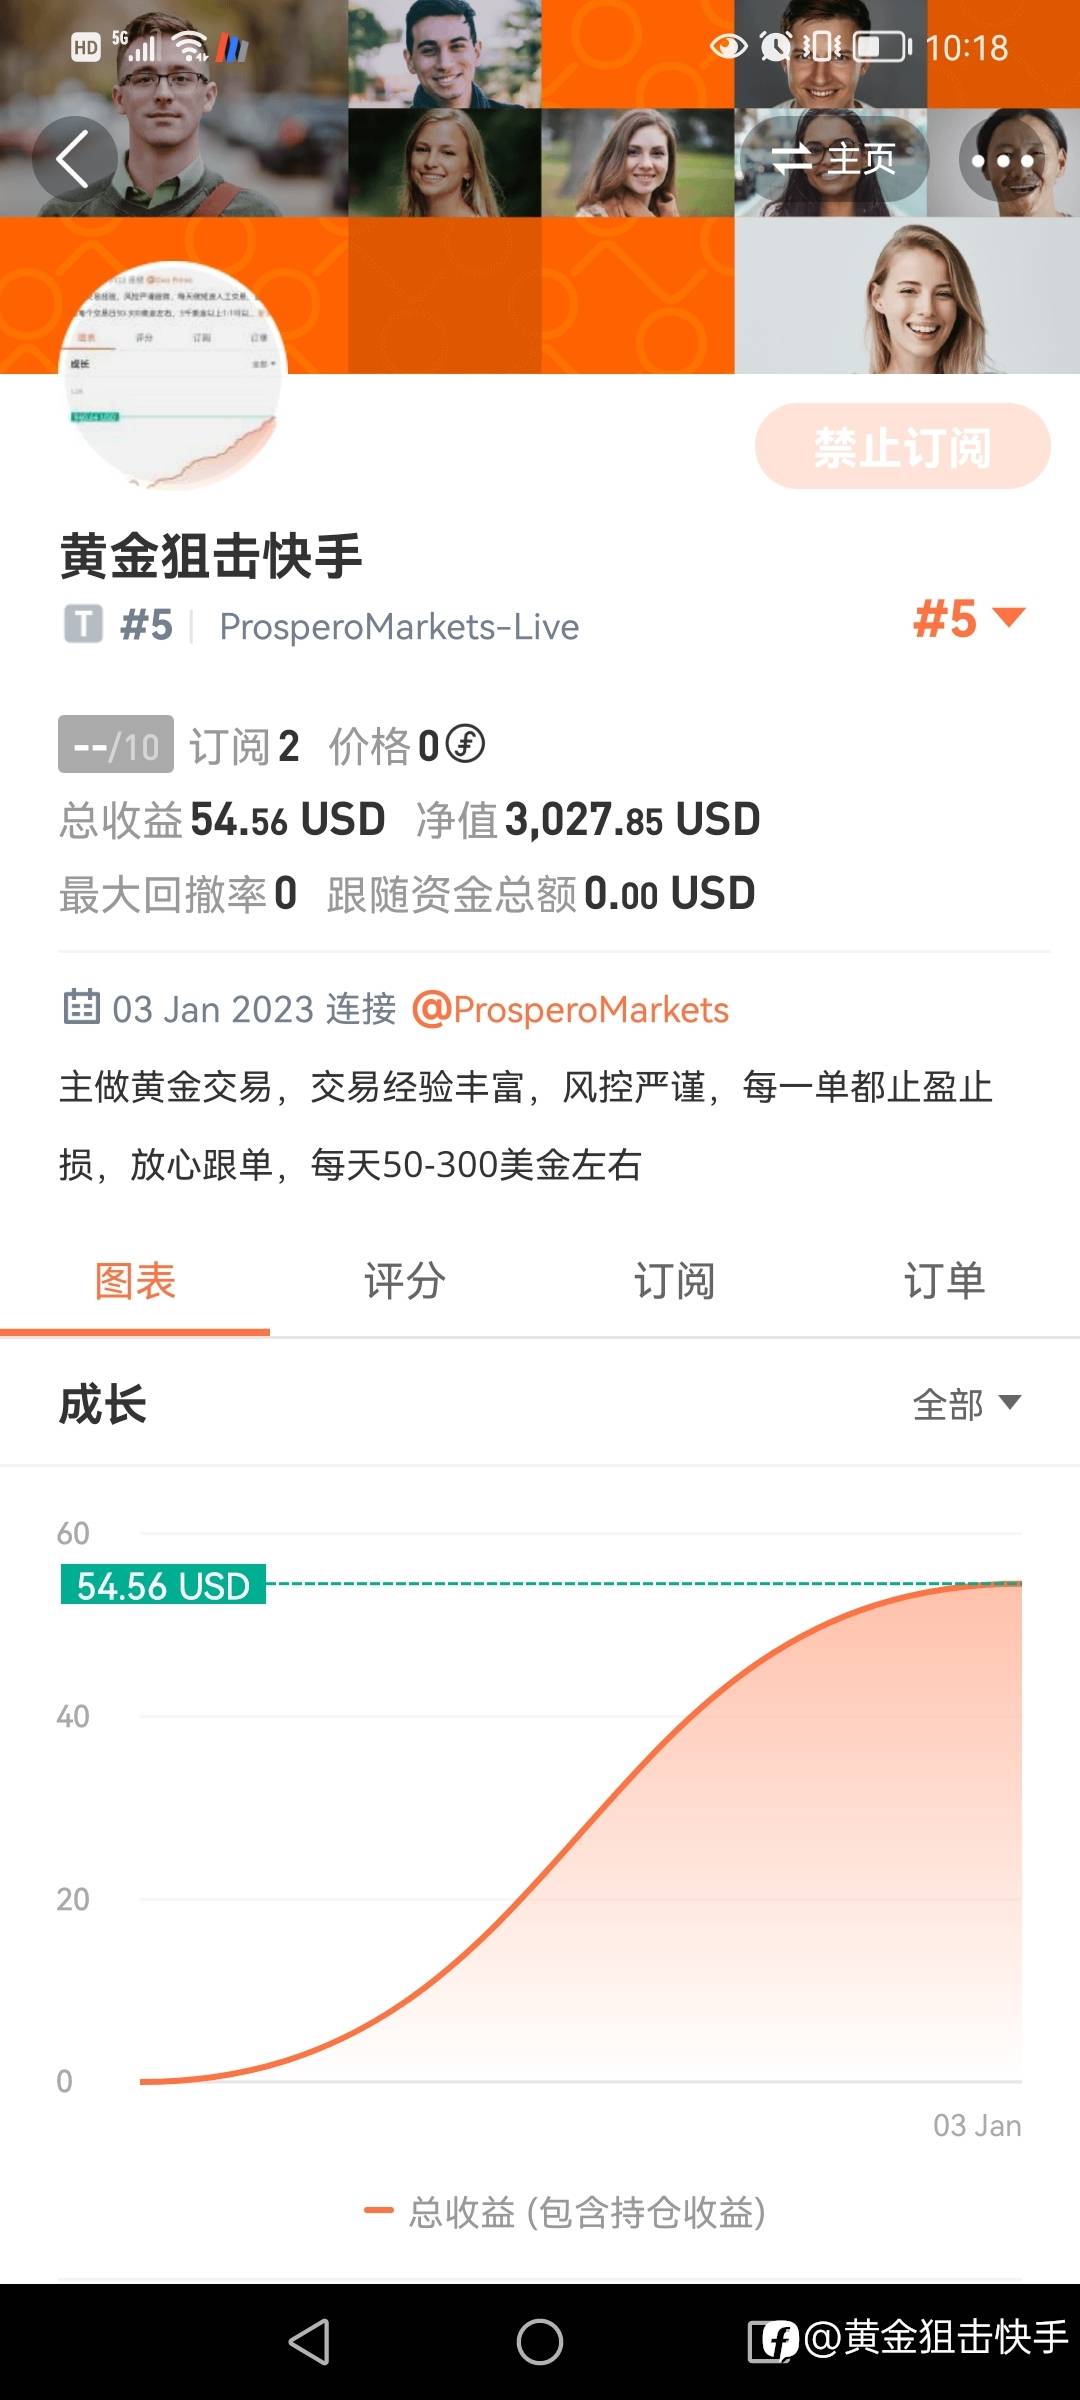Expand the 全部 time range dropdown

tap(966, 1404)
